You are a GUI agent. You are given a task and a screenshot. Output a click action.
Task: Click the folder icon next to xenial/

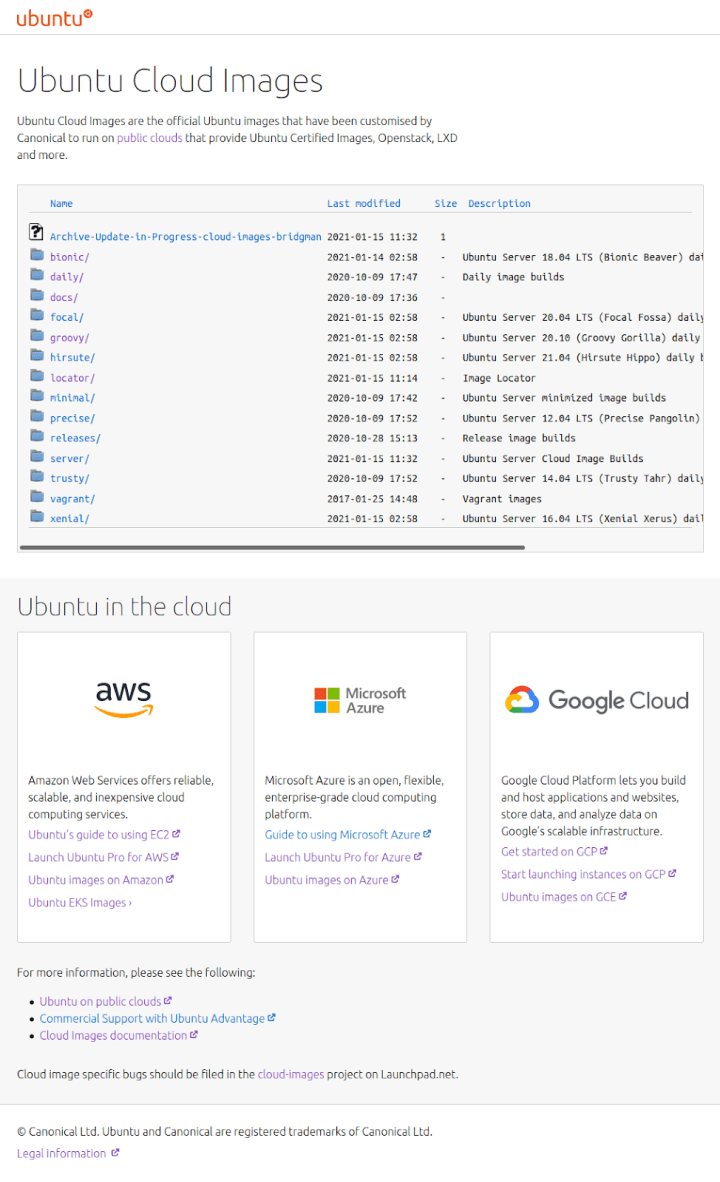tap(37, 516)
